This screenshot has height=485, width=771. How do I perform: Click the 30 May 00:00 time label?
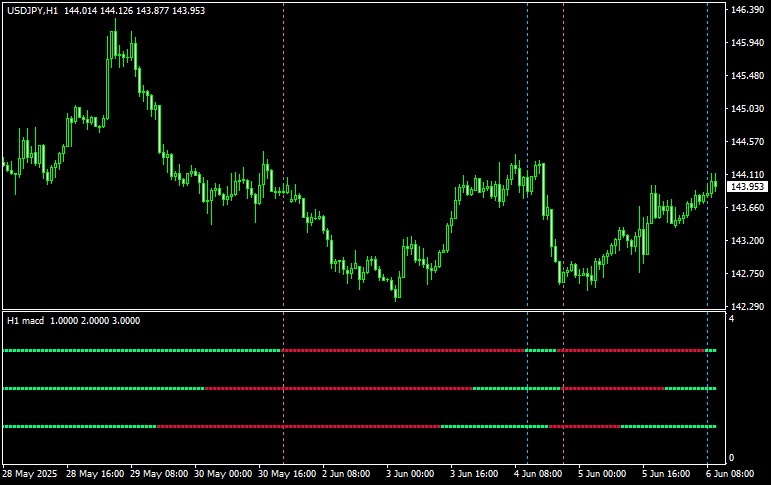(223, 474)
